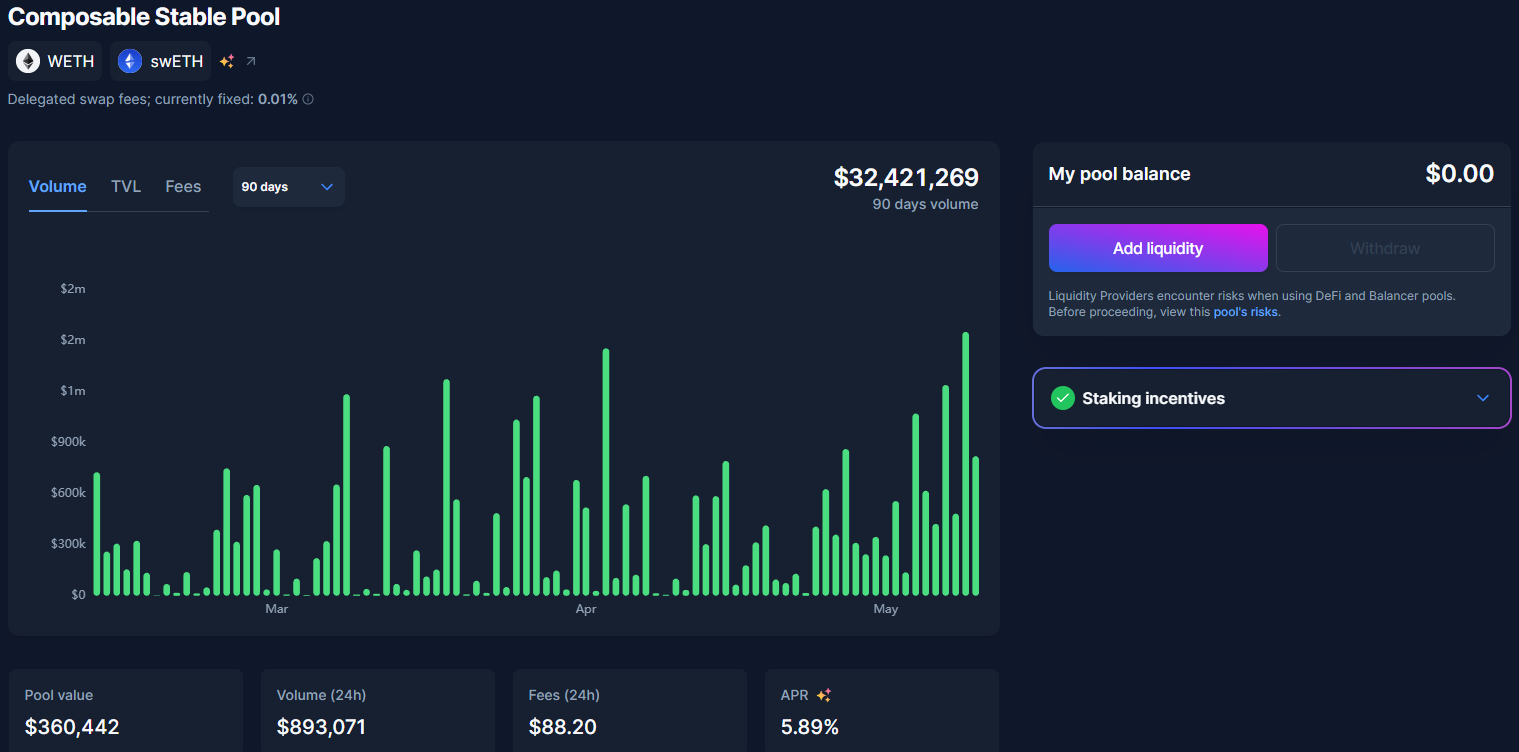Click the $900k y-axis label
The height and width of the screenshot is (752, 1519).
coord(68,442)
